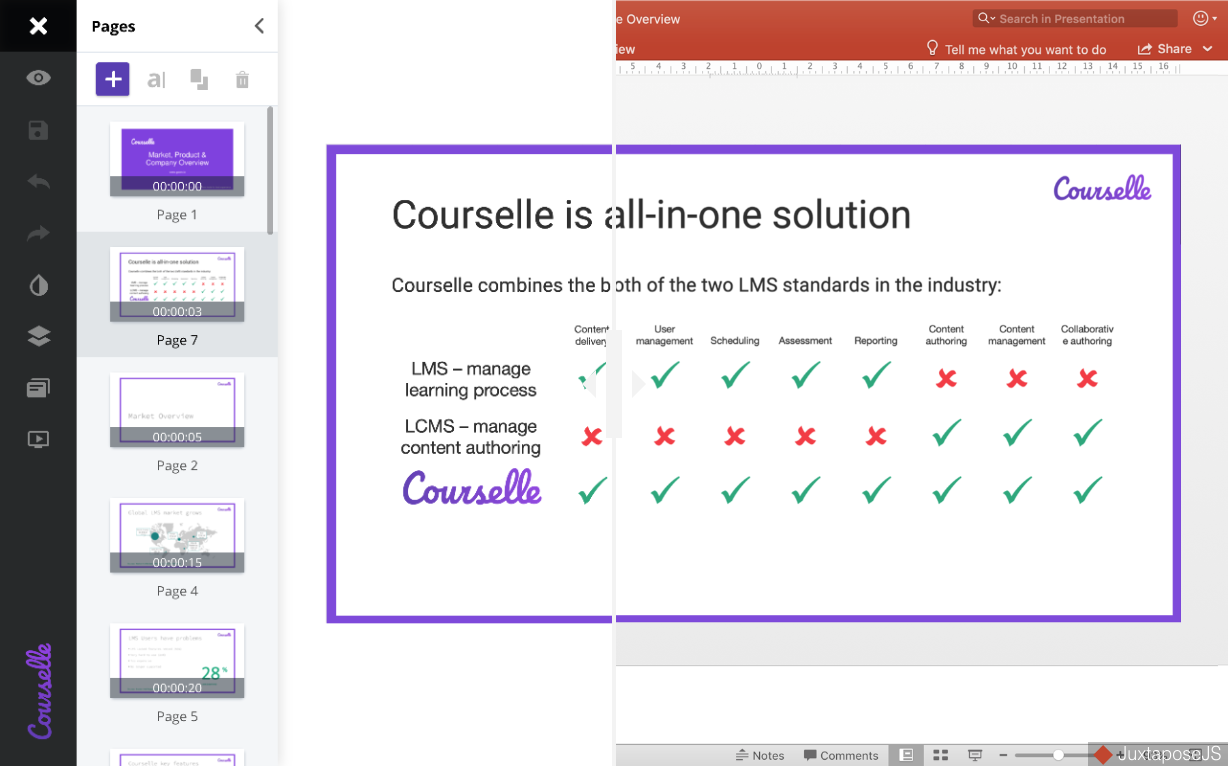Click the 'Collaborative authoring' column header
Screen dimensions: 1228x766
coord(1087,335)
